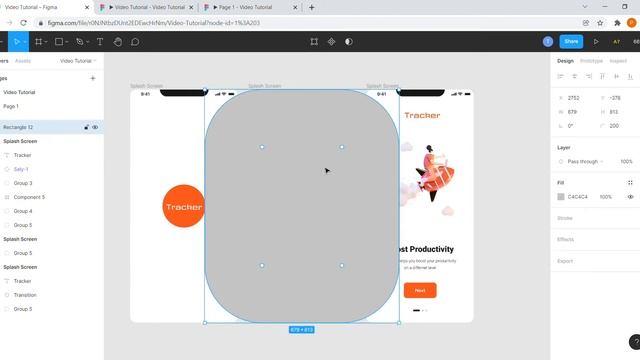This screenshot has height=360, width=640.
Task: Open the Stroke section
Action: [x=565, y=218]
